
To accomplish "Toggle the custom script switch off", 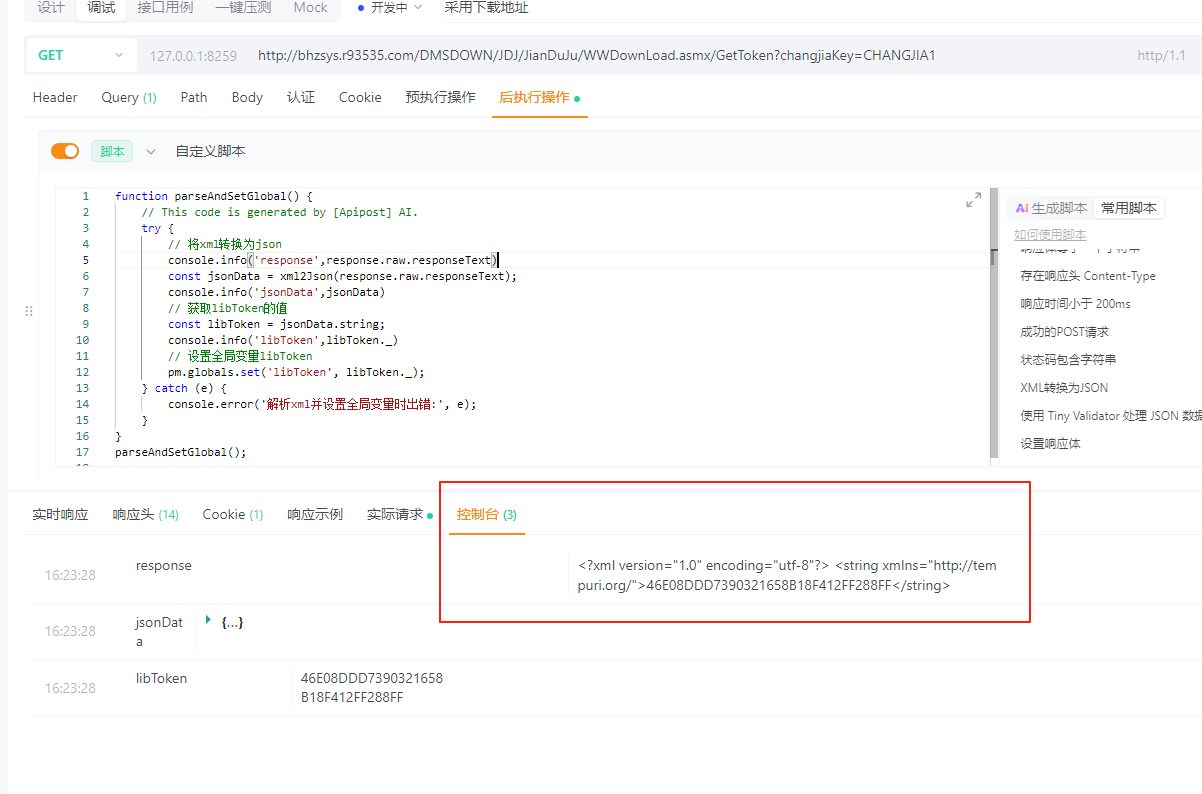I will (65, 151).
